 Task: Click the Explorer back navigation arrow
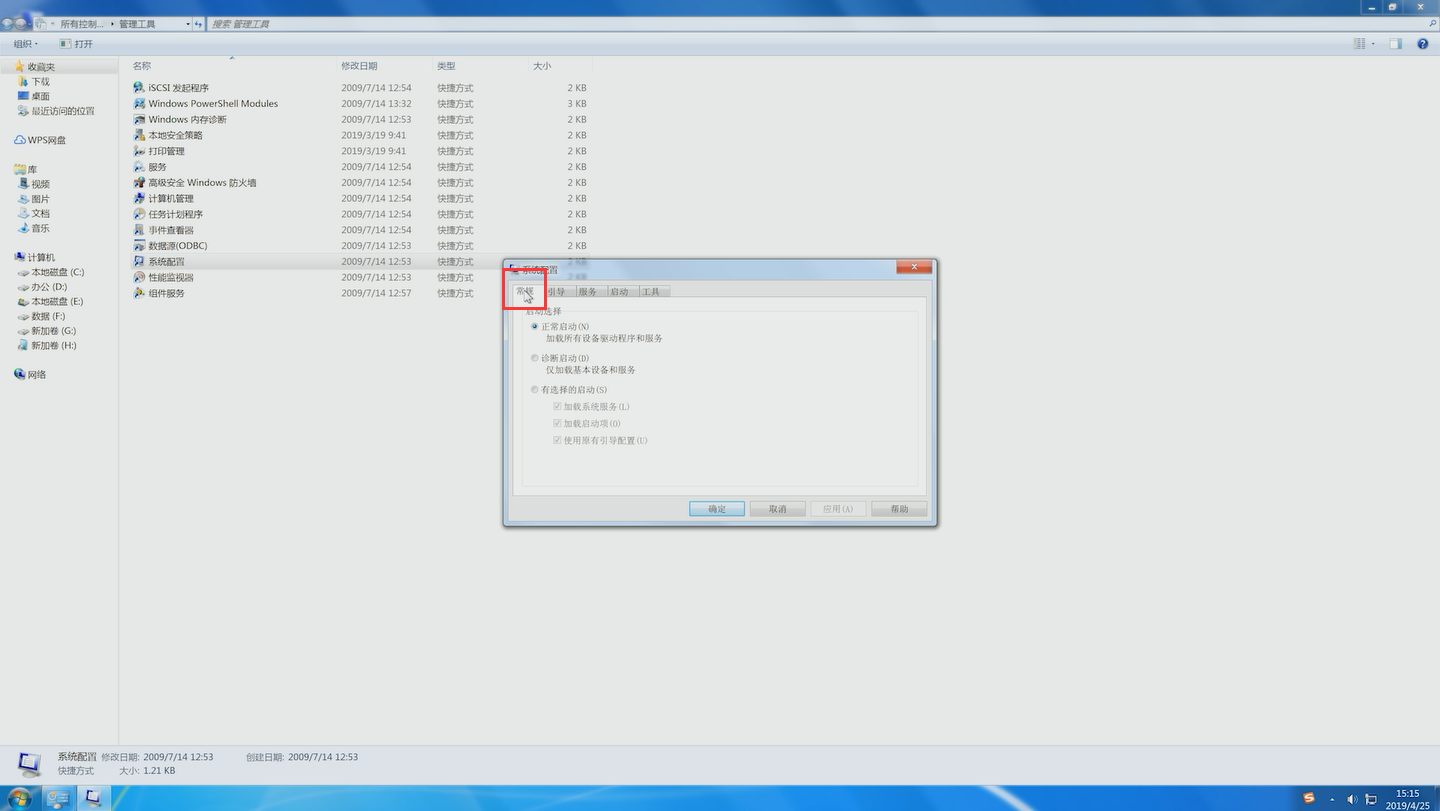pyautogui.click(x=8, y=23)
